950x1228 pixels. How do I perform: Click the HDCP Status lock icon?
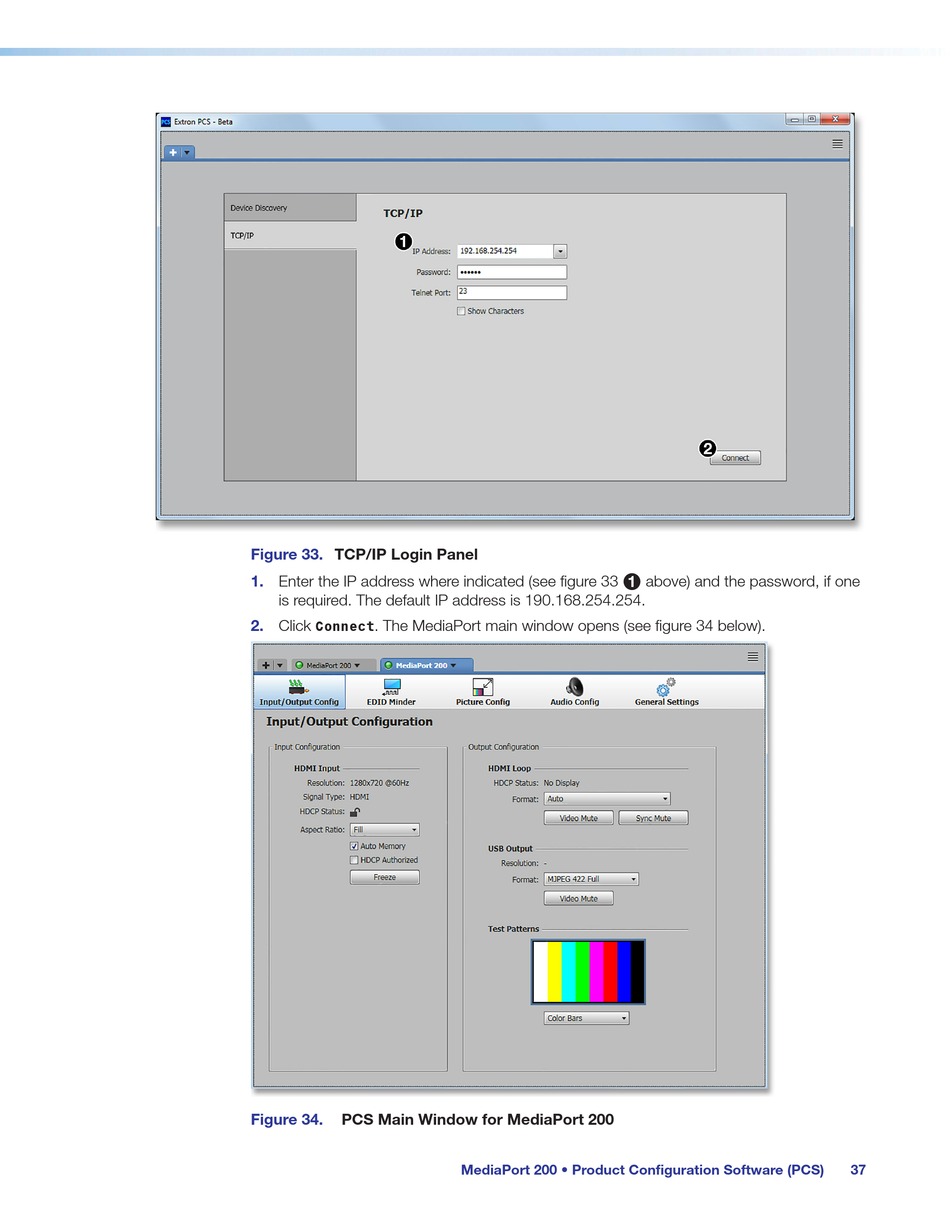pyautogui.click(x=355, y=812)
